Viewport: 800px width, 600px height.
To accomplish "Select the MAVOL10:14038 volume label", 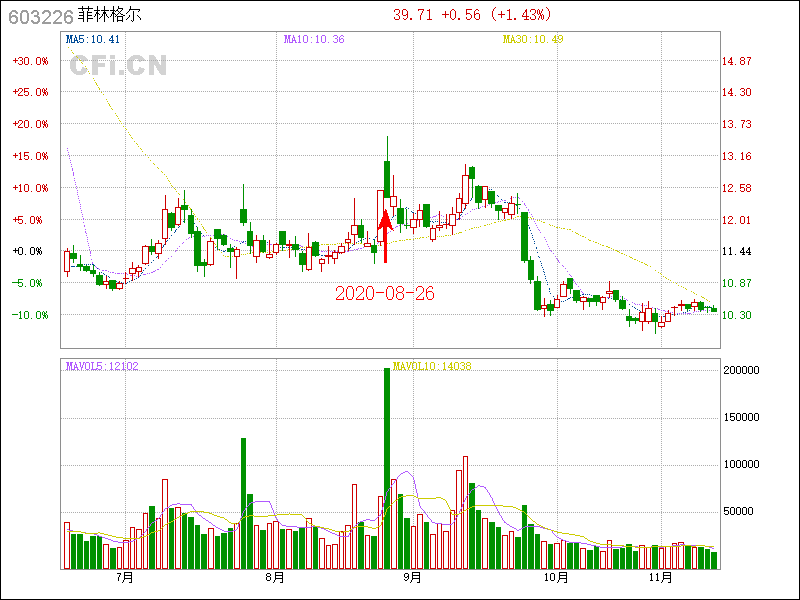I will click(432, 366).
